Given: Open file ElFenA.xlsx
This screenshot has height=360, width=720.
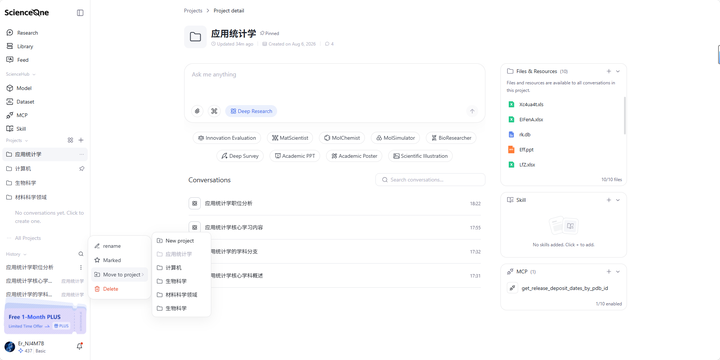Looking at the screenshot, I should coord(531,119).
